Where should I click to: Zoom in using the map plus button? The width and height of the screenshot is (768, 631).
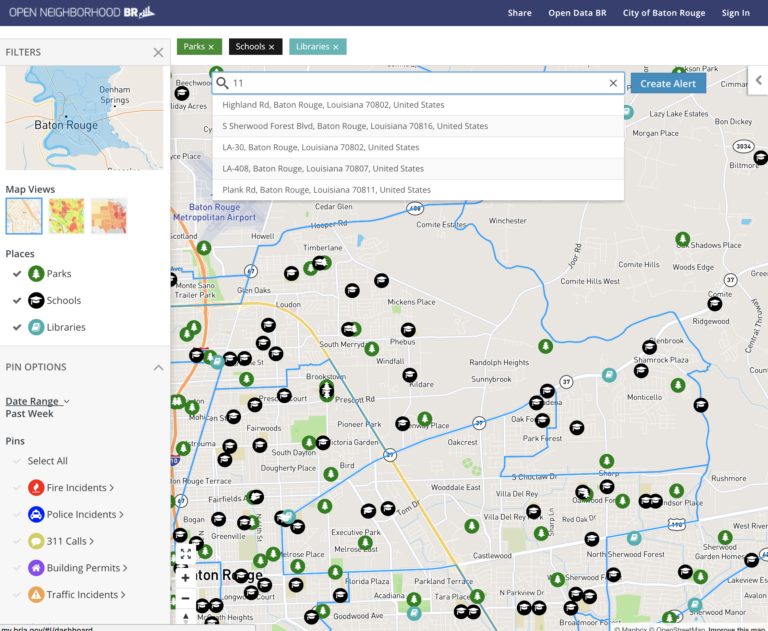[x=185, y=577]
